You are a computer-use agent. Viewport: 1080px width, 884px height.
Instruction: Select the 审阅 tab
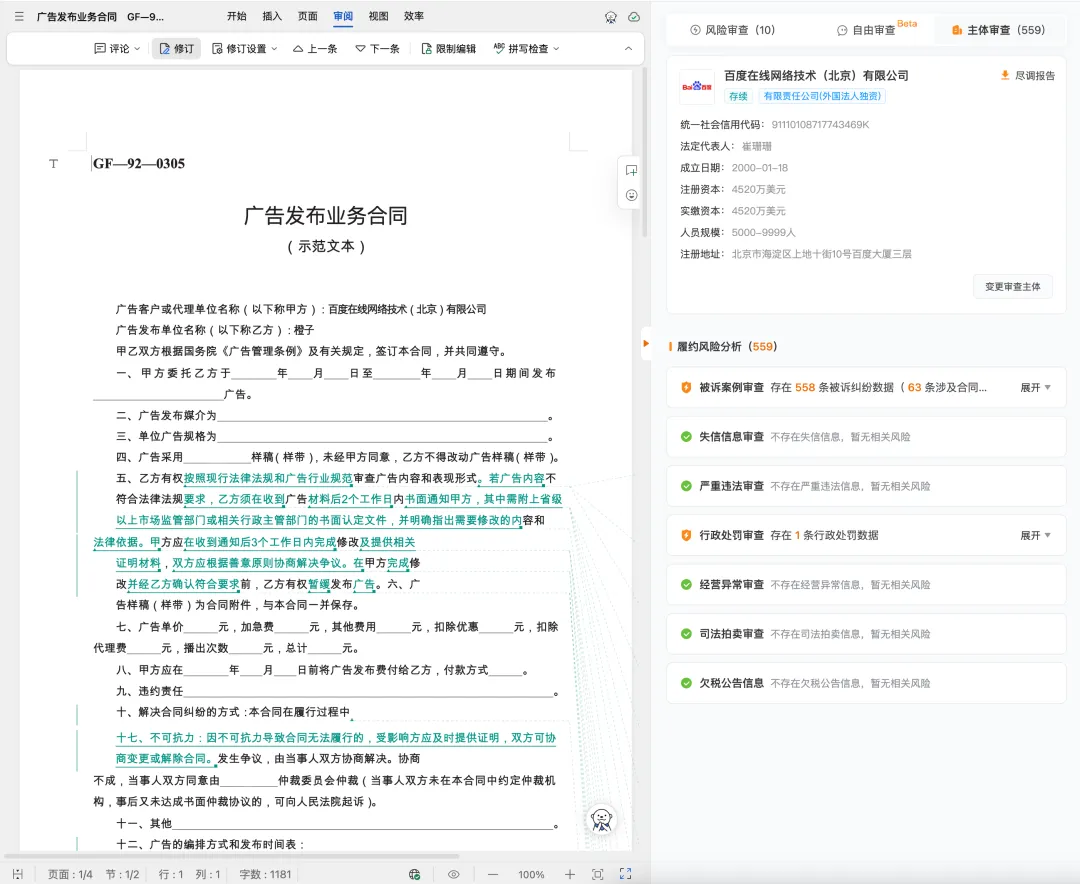click(343, 16)
